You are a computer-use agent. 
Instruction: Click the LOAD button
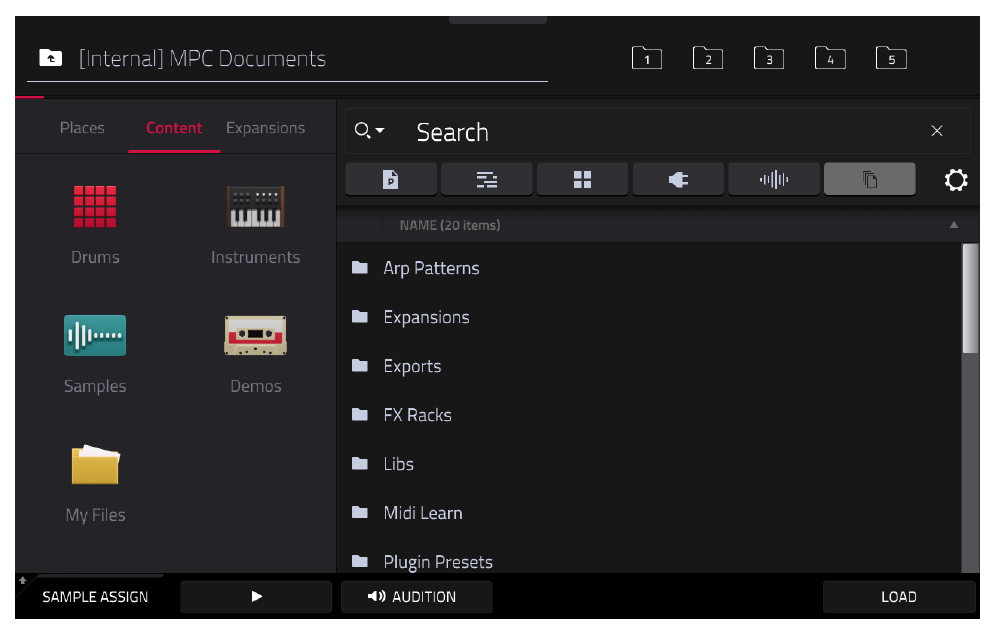coord(899,597)
